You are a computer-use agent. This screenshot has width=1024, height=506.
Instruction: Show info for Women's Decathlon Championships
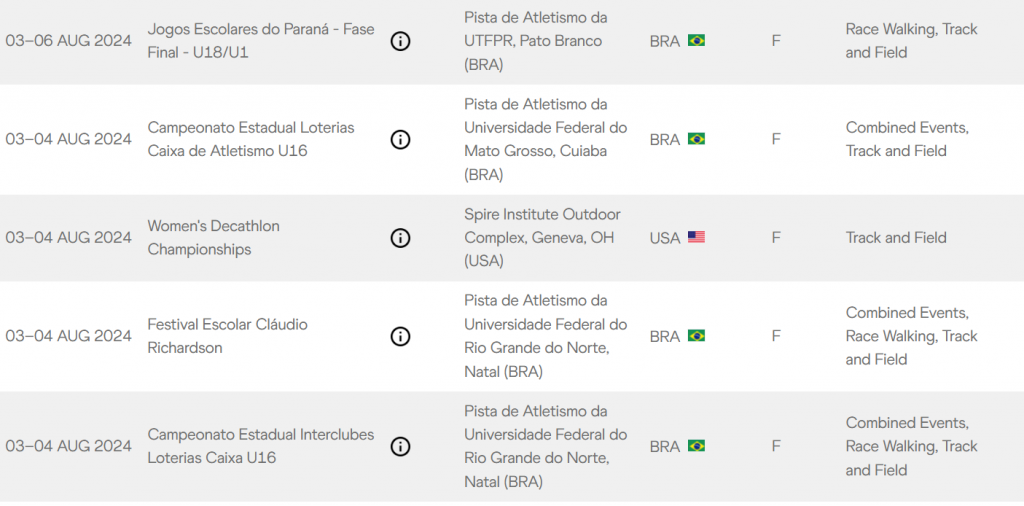400,238
